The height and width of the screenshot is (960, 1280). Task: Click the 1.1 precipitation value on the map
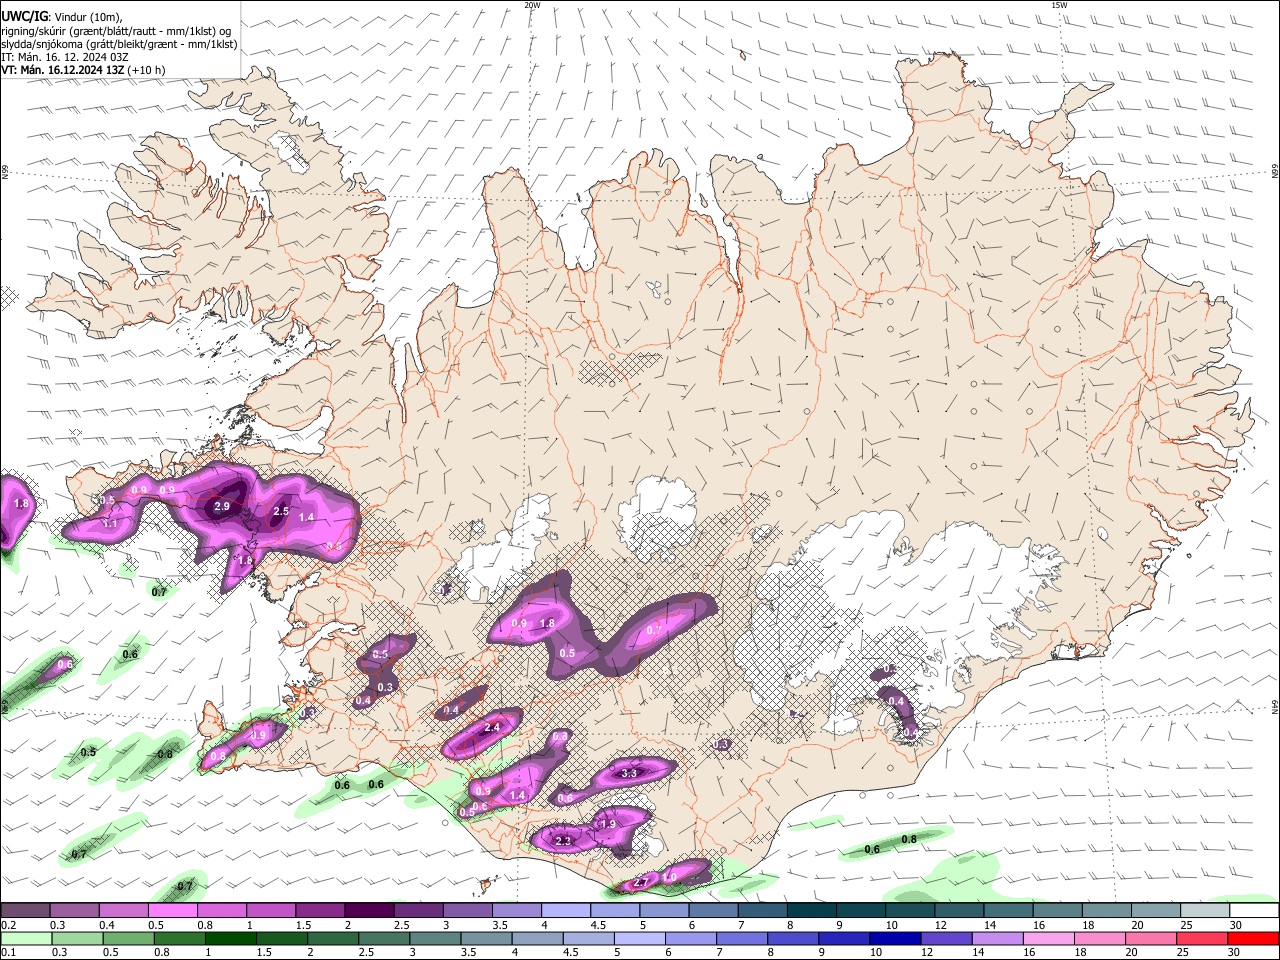pyautogui.click(x=110, y=524)
